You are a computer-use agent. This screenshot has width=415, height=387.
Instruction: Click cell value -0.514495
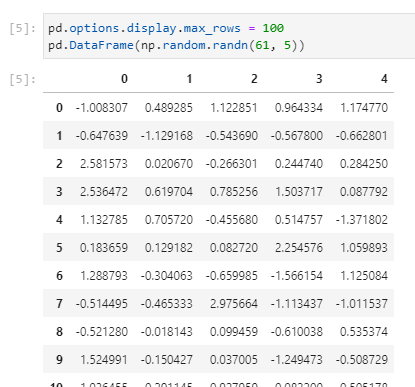coord(102,304)
